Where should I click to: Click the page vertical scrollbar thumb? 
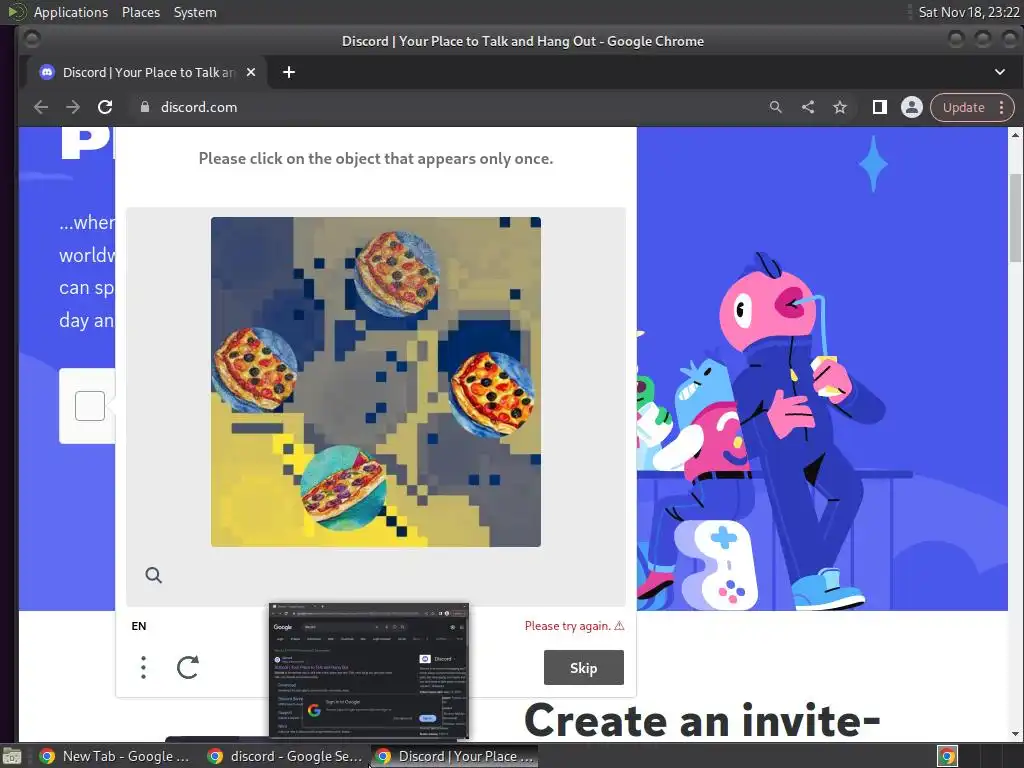click(1015, 219)
